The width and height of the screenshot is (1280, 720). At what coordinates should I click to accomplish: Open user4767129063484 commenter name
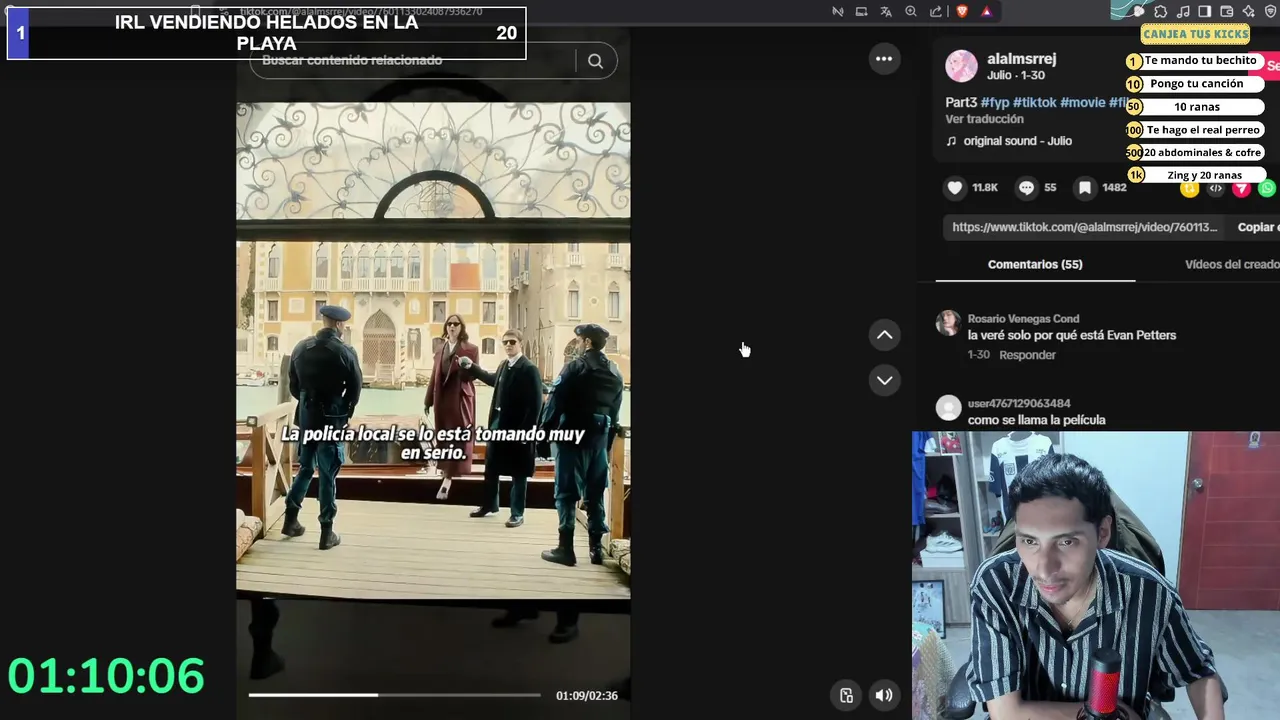pos(1019,404)
